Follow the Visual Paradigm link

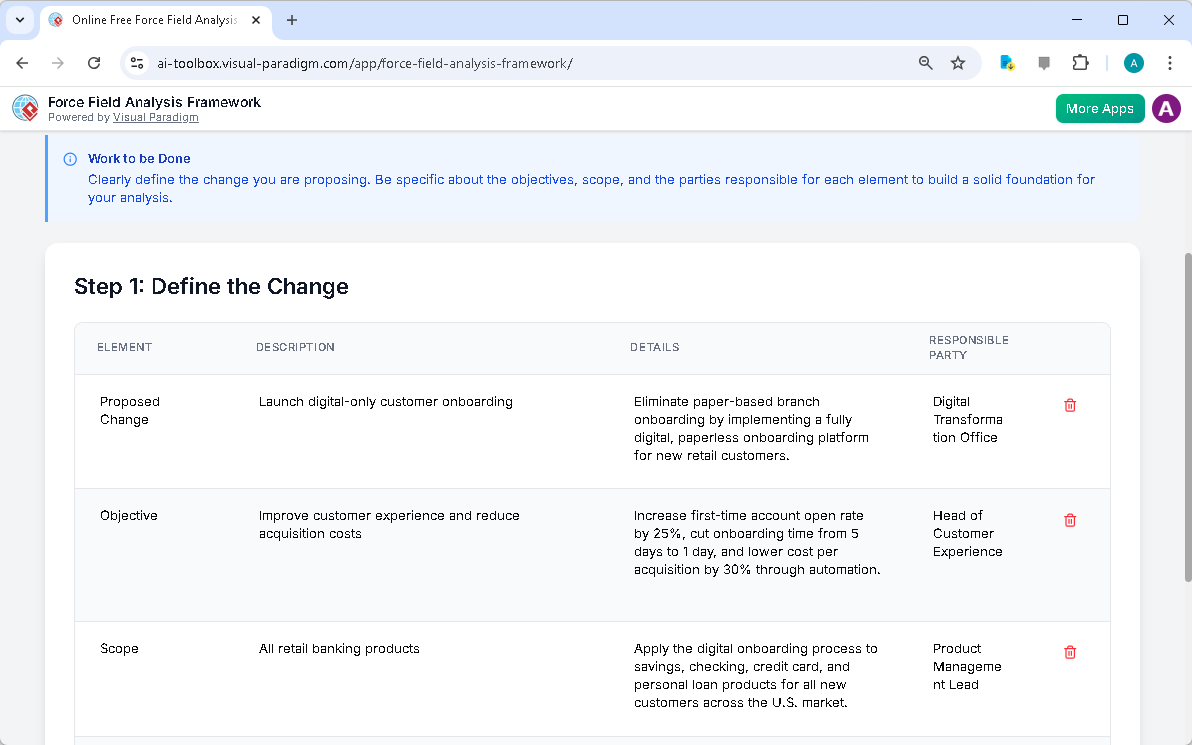coord(155,118)
